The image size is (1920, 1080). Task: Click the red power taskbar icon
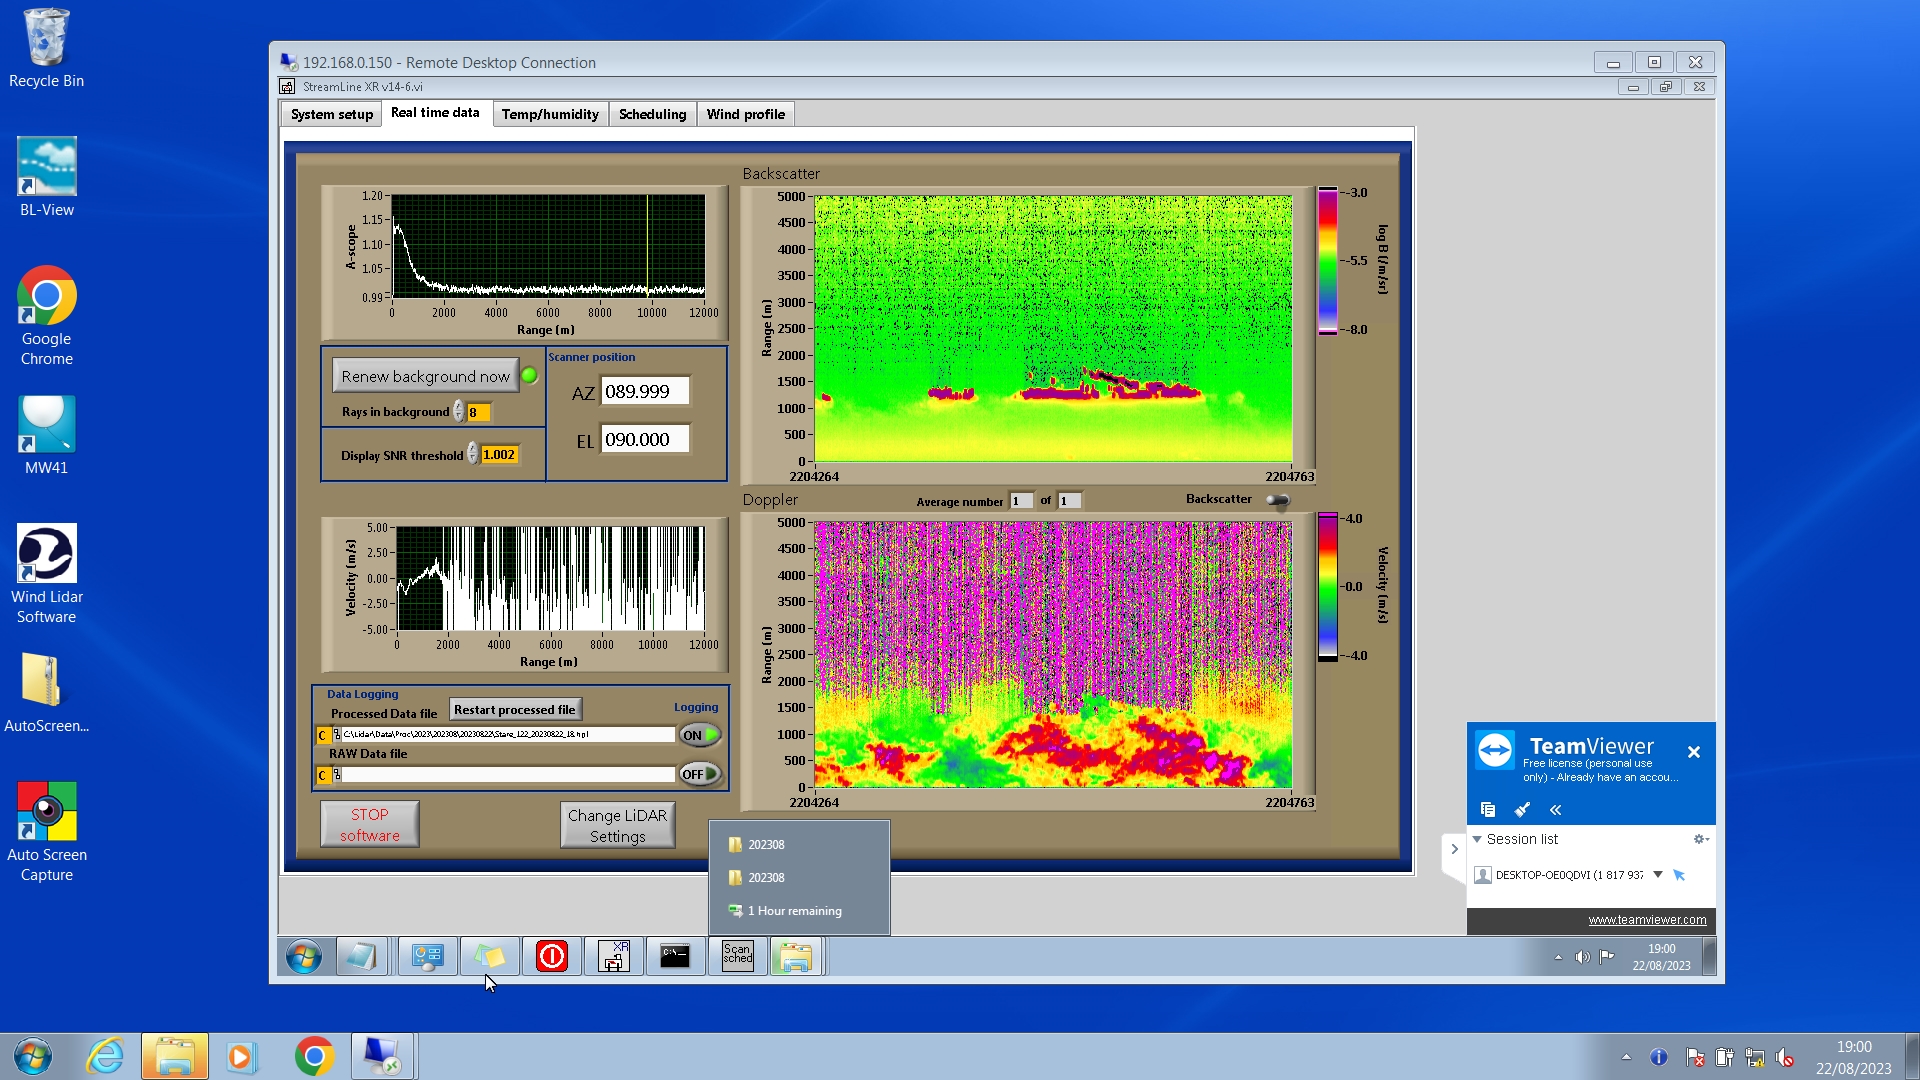pyautogui.click(x=551, y=956)
